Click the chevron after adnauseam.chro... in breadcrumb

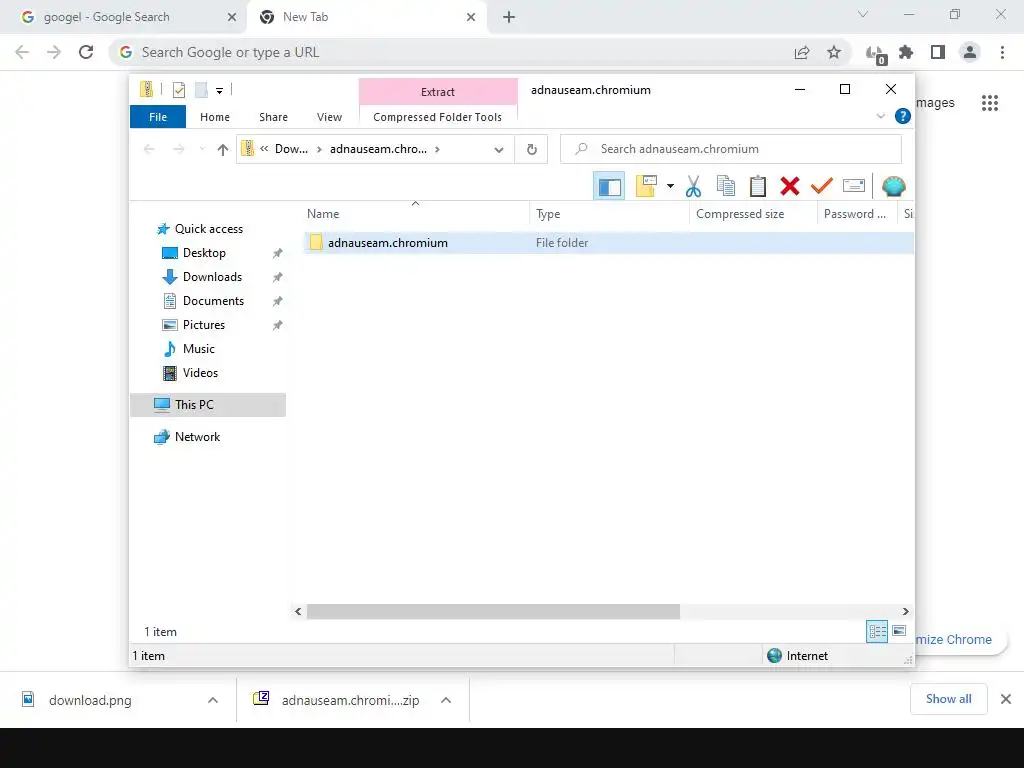coord(438,150)
